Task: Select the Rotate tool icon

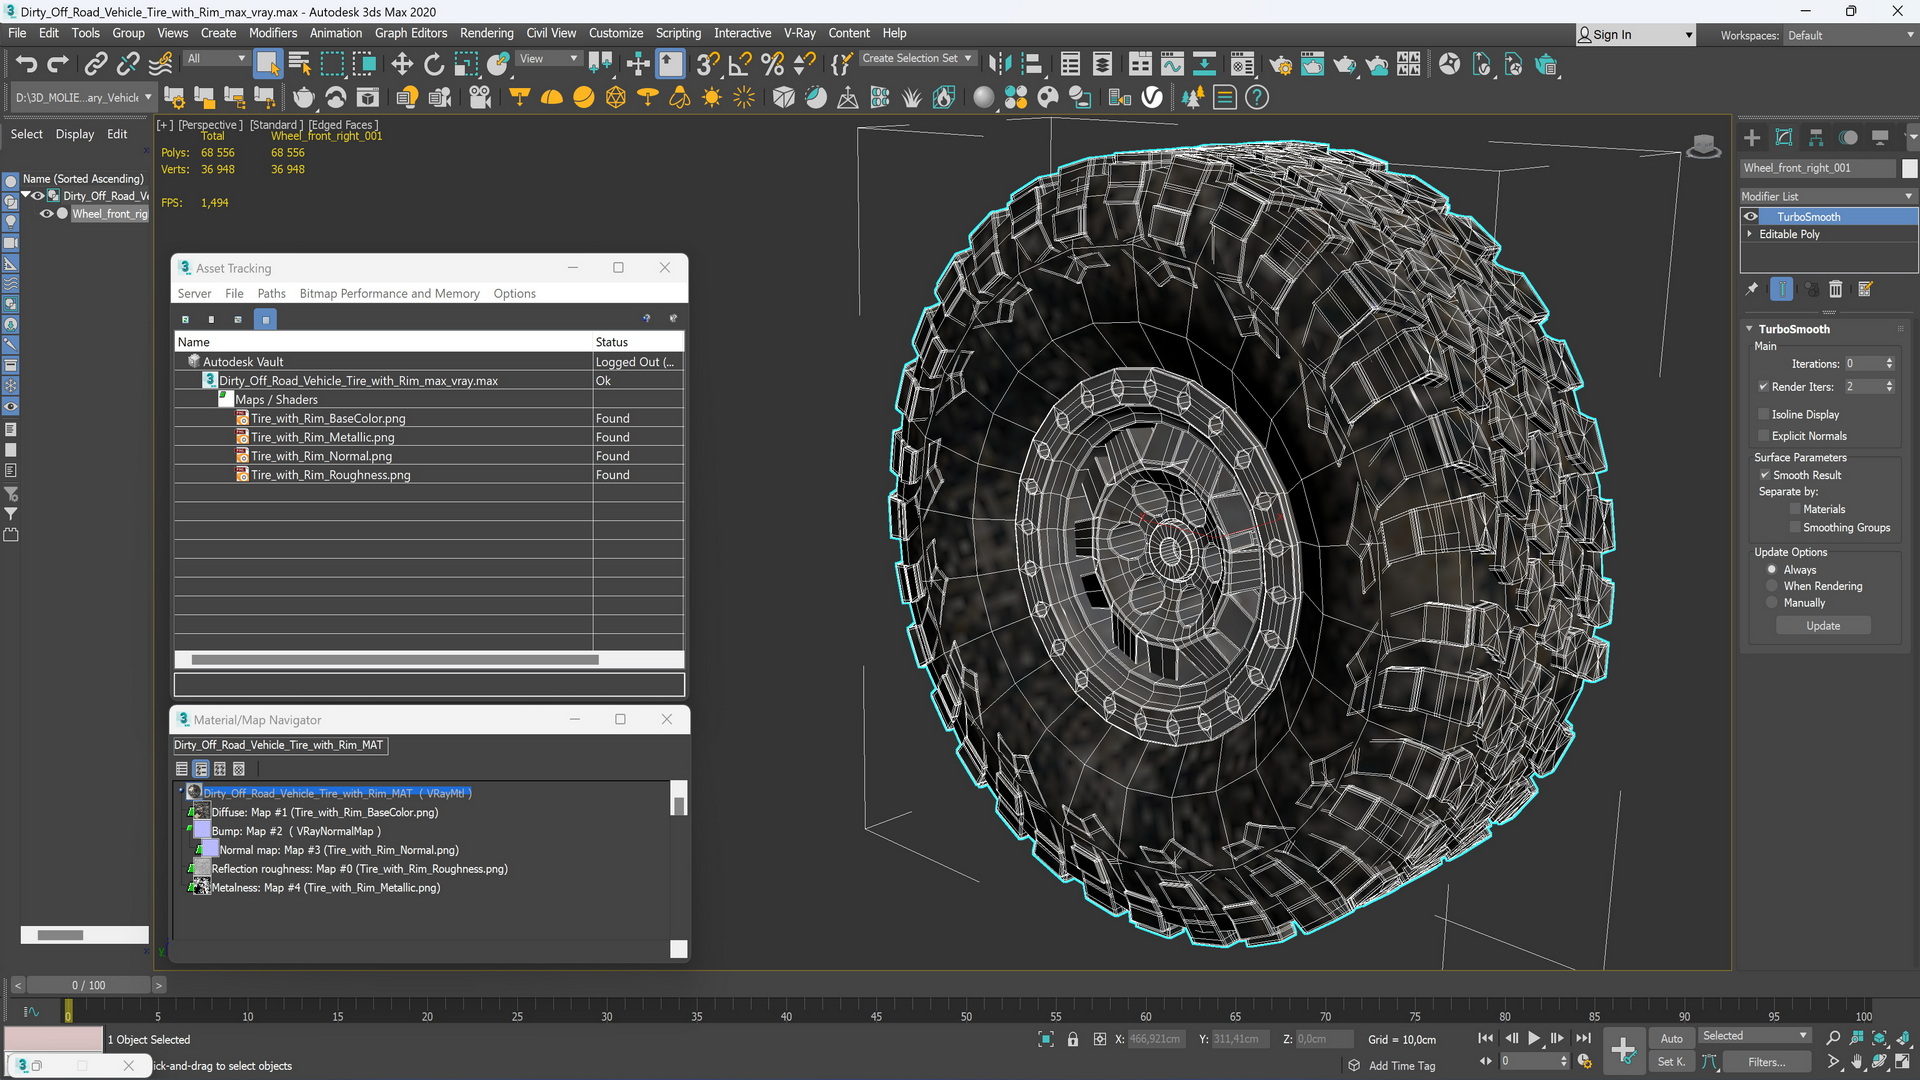Action: [x=433, y=65]
